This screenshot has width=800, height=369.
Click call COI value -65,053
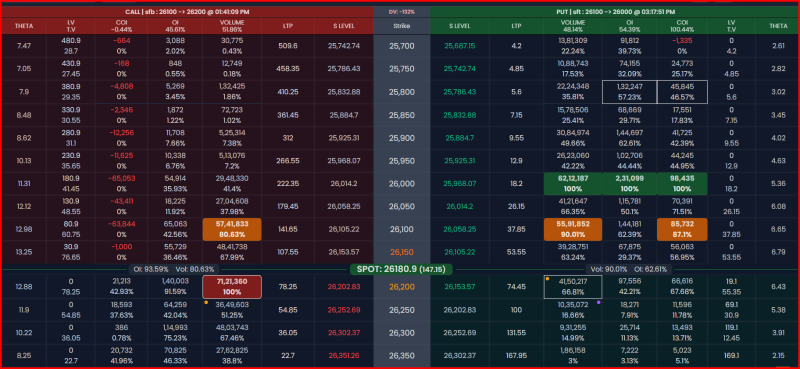pyautogui.click(x=123, y=178)
